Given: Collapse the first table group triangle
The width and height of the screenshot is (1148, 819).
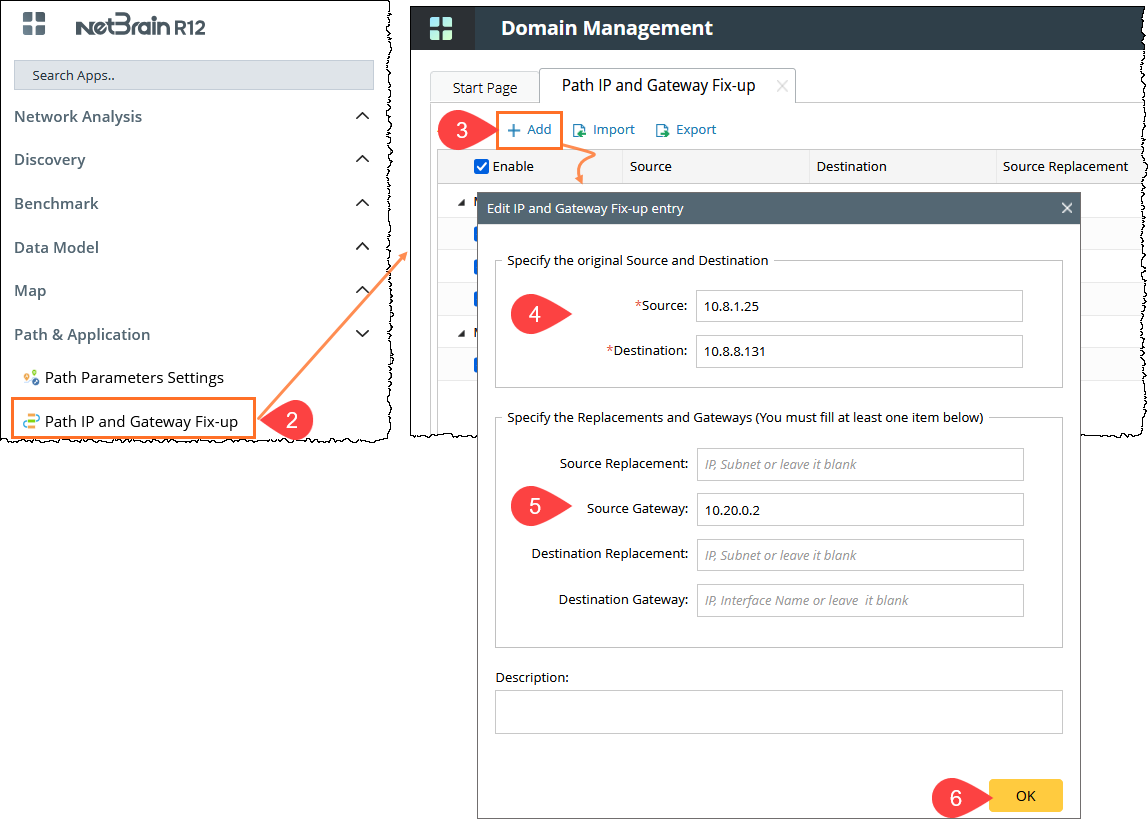Looking at the screenshot, I should (x=461, y=202).
